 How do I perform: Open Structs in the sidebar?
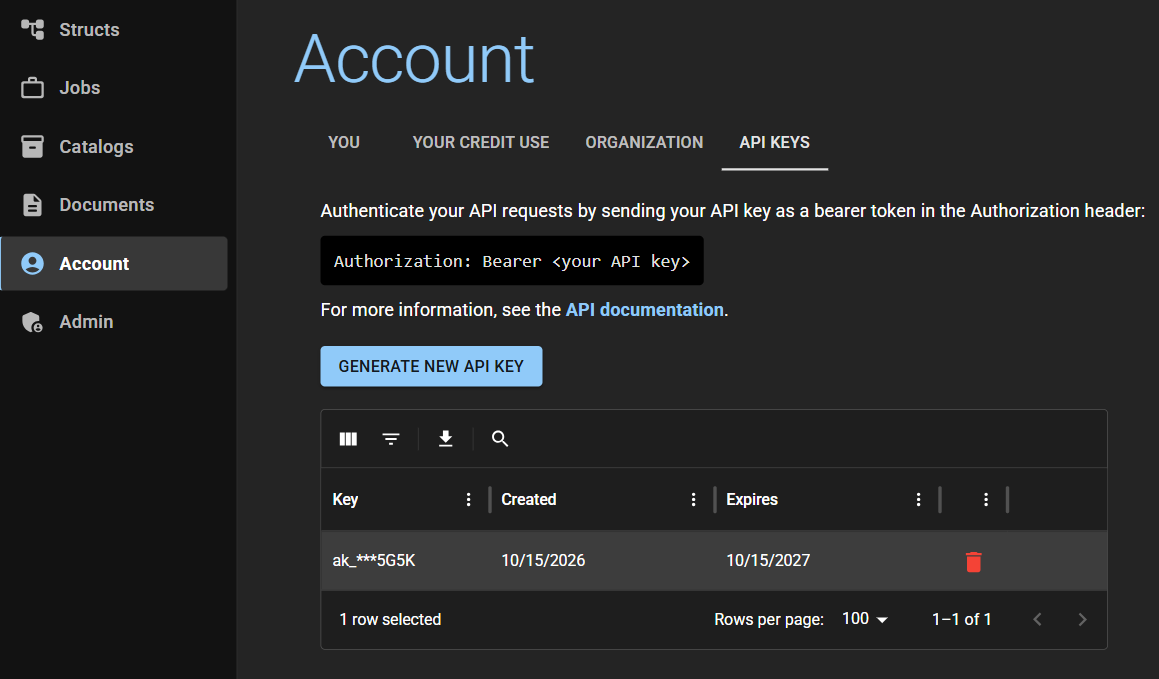(x=114, y=30)
